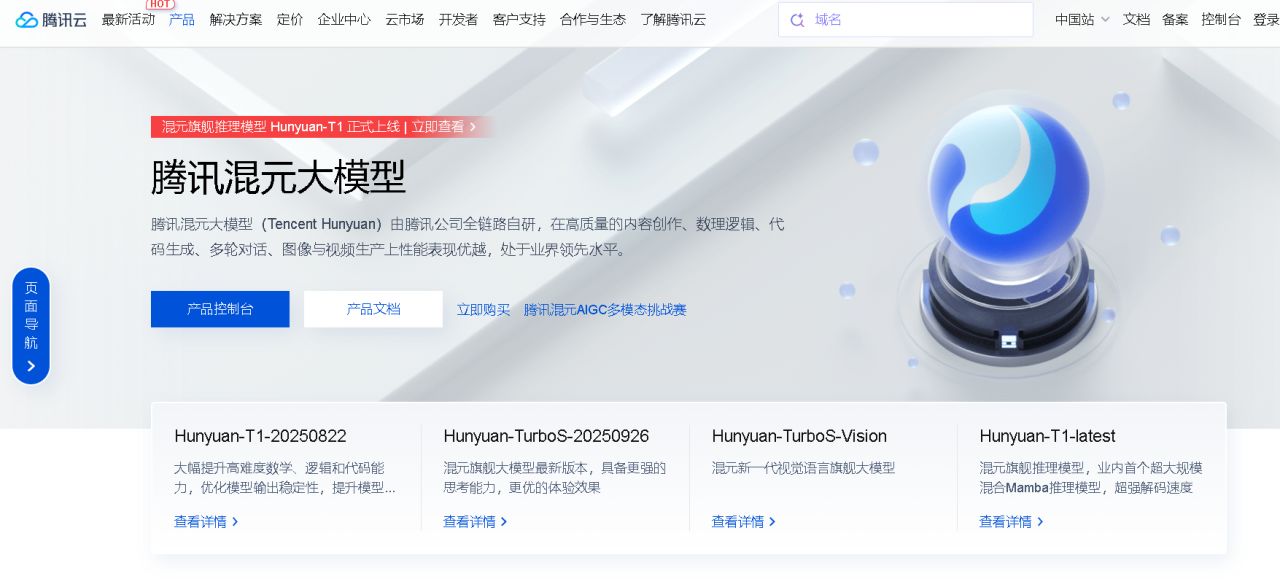Open the 产品 menu

coord(182,19)
